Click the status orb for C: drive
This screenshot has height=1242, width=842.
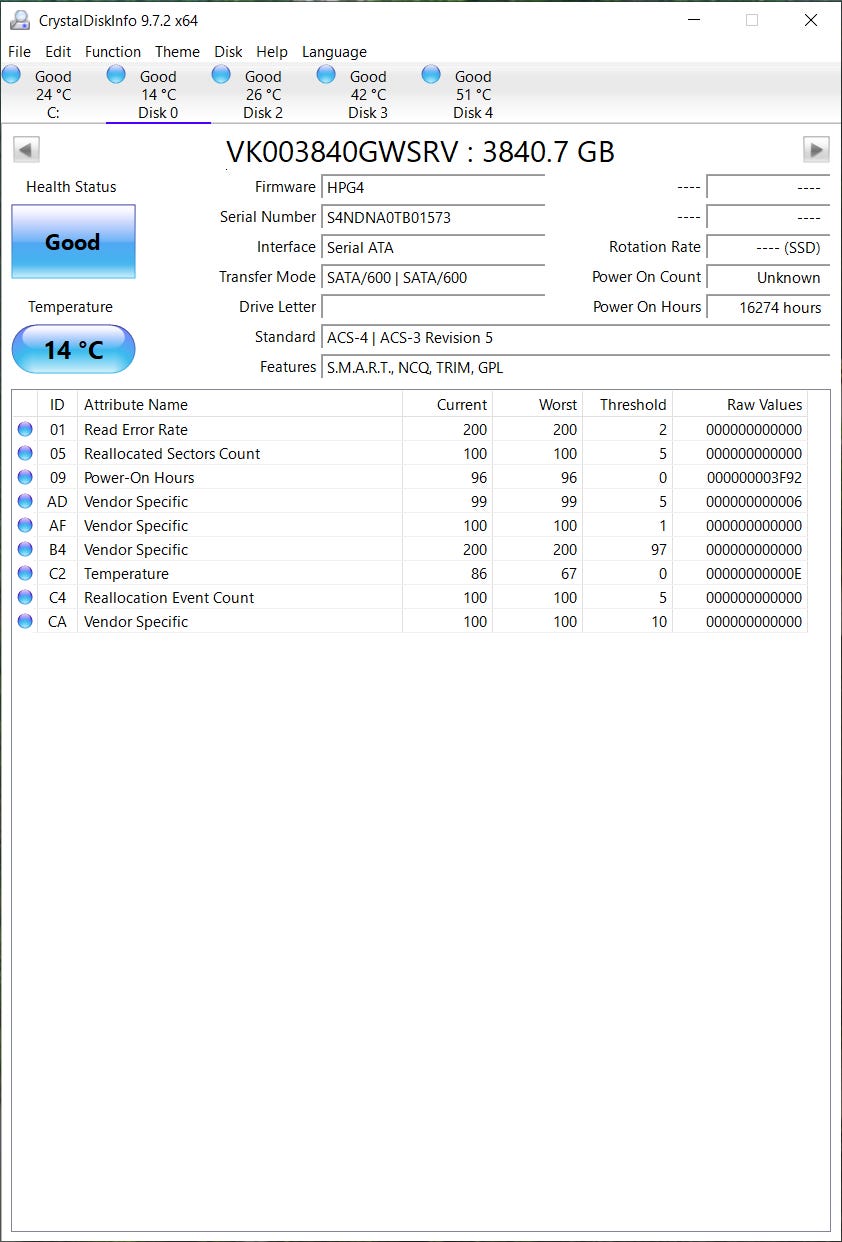coord(11,74)
